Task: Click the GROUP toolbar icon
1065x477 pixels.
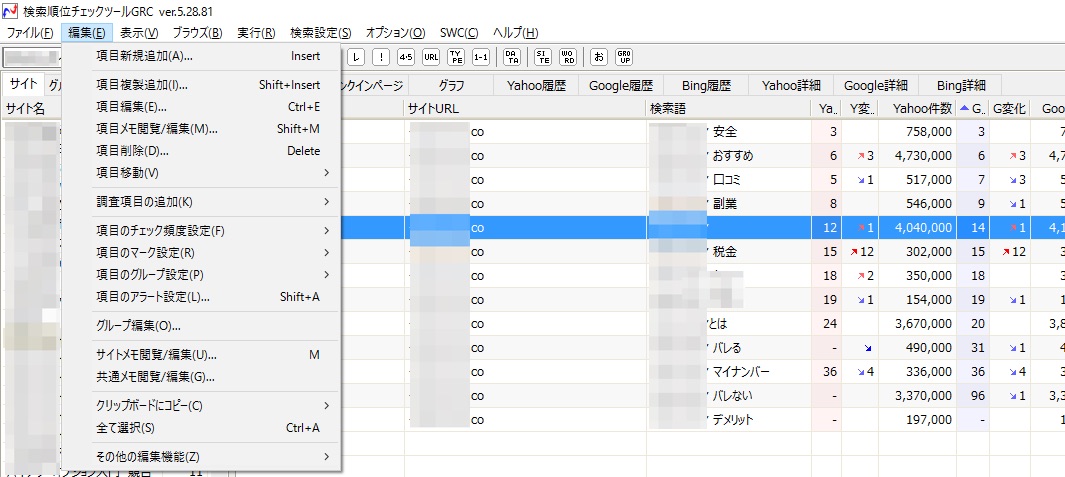Action: pos(624,57)
